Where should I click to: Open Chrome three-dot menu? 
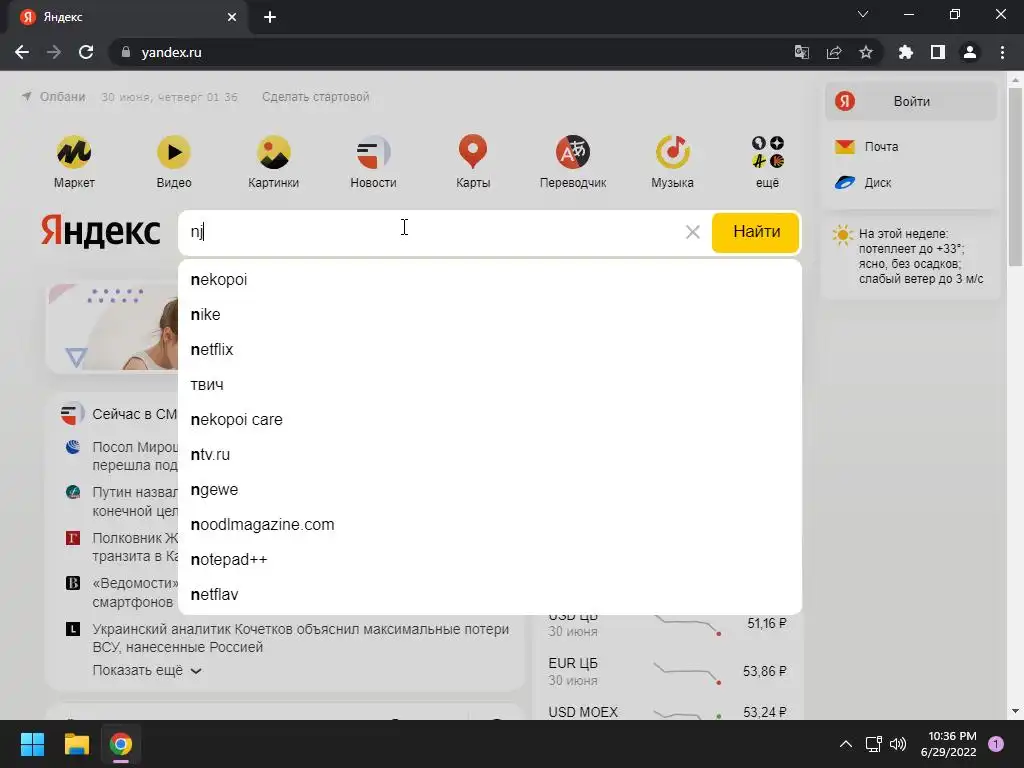[x=1002, y=52]
